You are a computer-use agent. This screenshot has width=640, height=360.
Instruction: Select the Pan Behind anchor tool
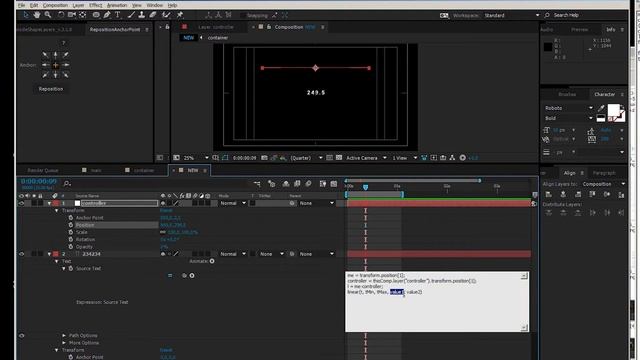83,15
